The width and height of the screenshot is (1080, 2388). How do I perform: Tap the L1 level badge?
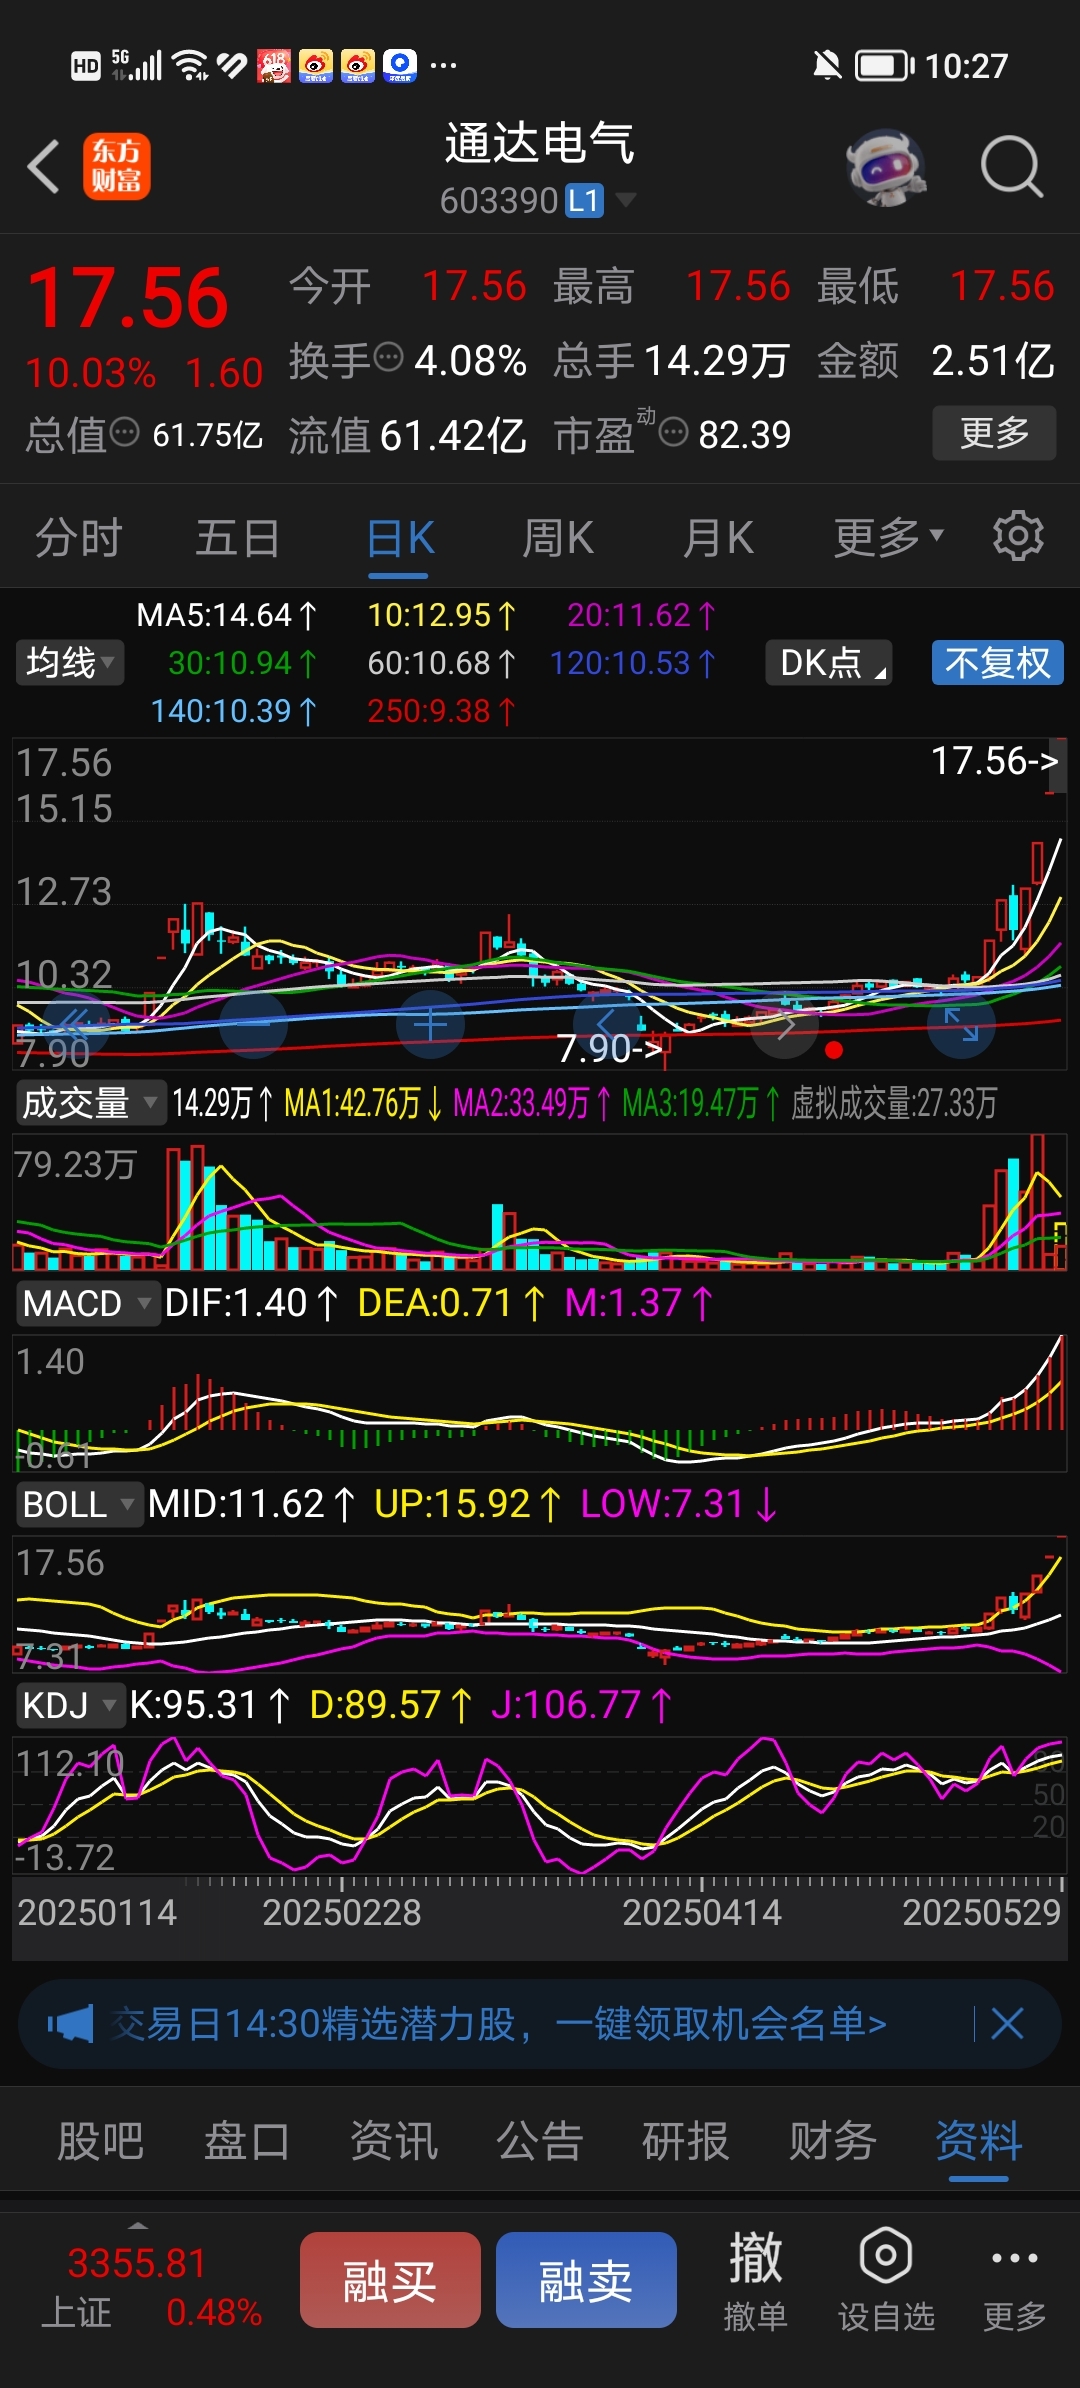(584, 201)
